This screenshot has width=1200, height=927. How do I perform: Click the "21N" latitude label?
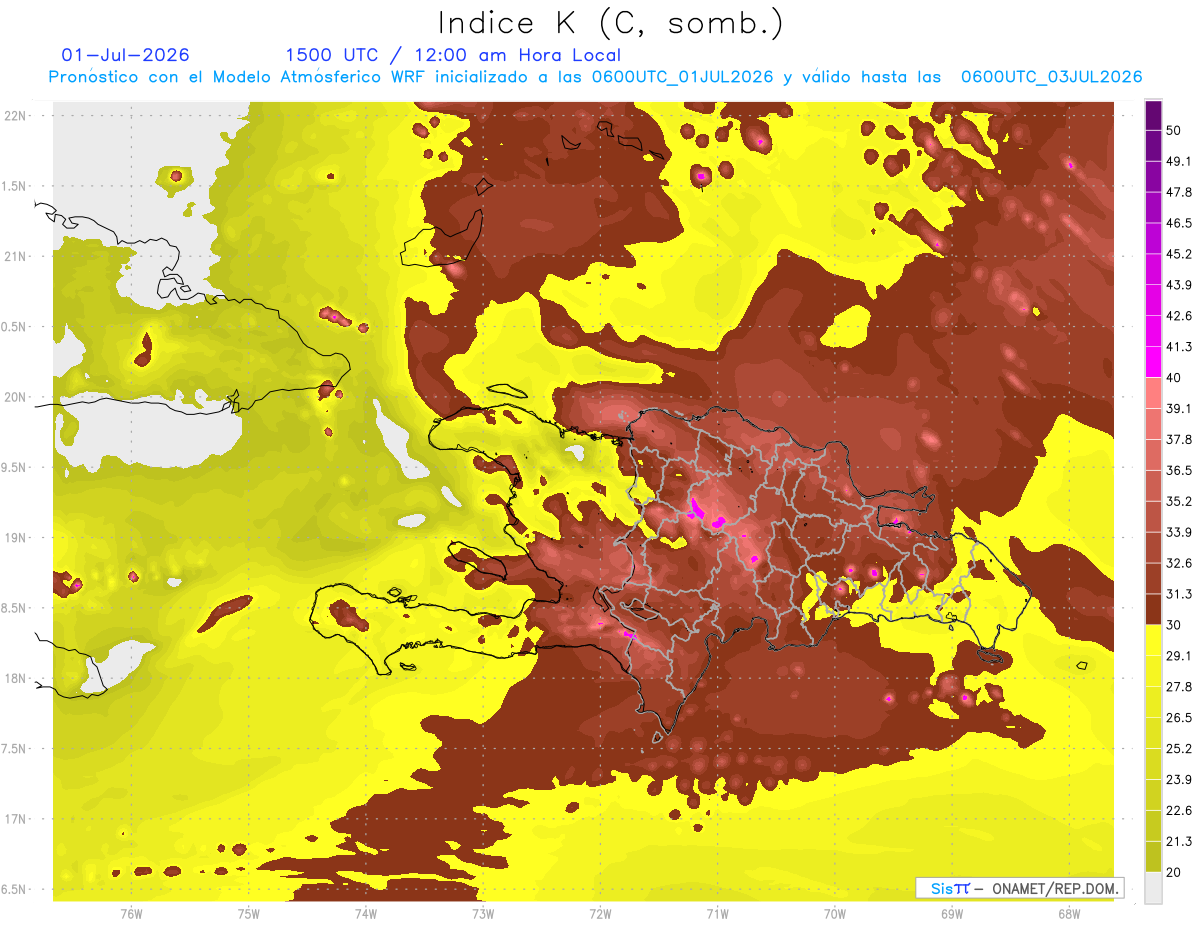coord(17,256)
